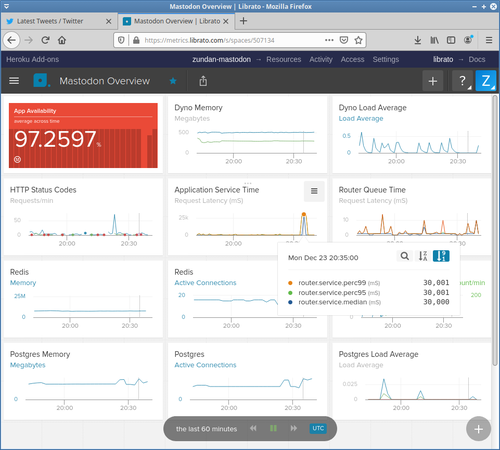Click orange peak marker on Application Service Time

click(304, 214)
